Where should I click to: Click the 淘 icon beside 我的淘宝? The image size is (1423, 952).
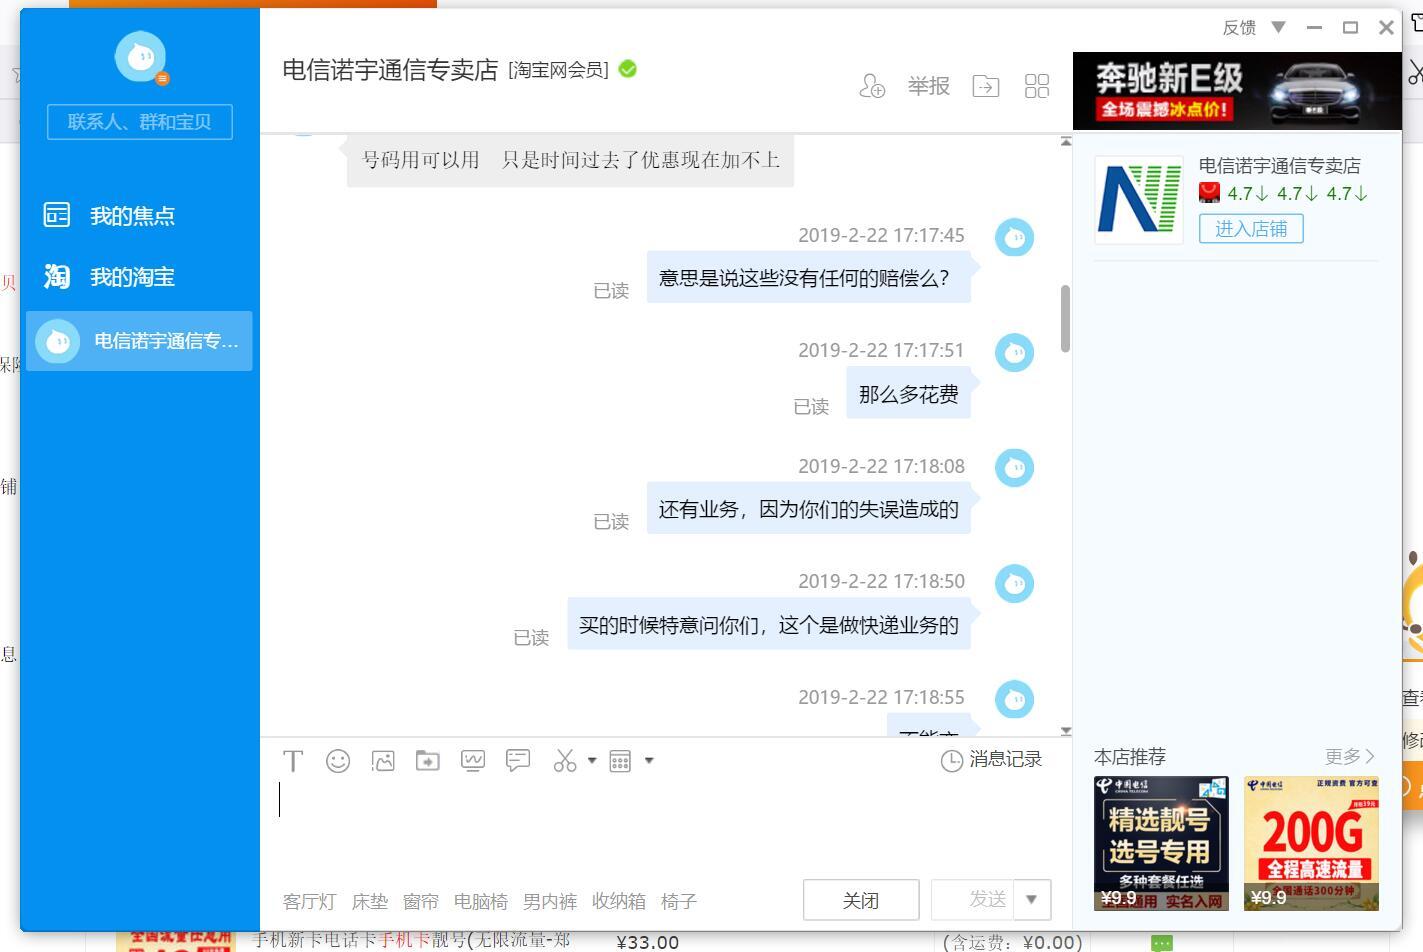[x=57, y=277]
